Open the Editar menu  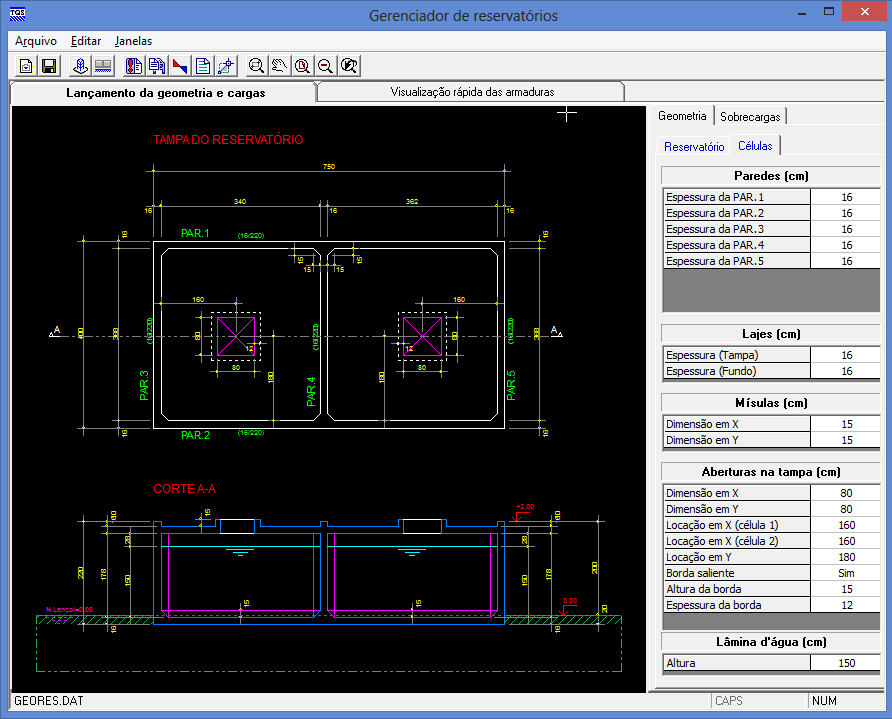[x=86, y=41]
